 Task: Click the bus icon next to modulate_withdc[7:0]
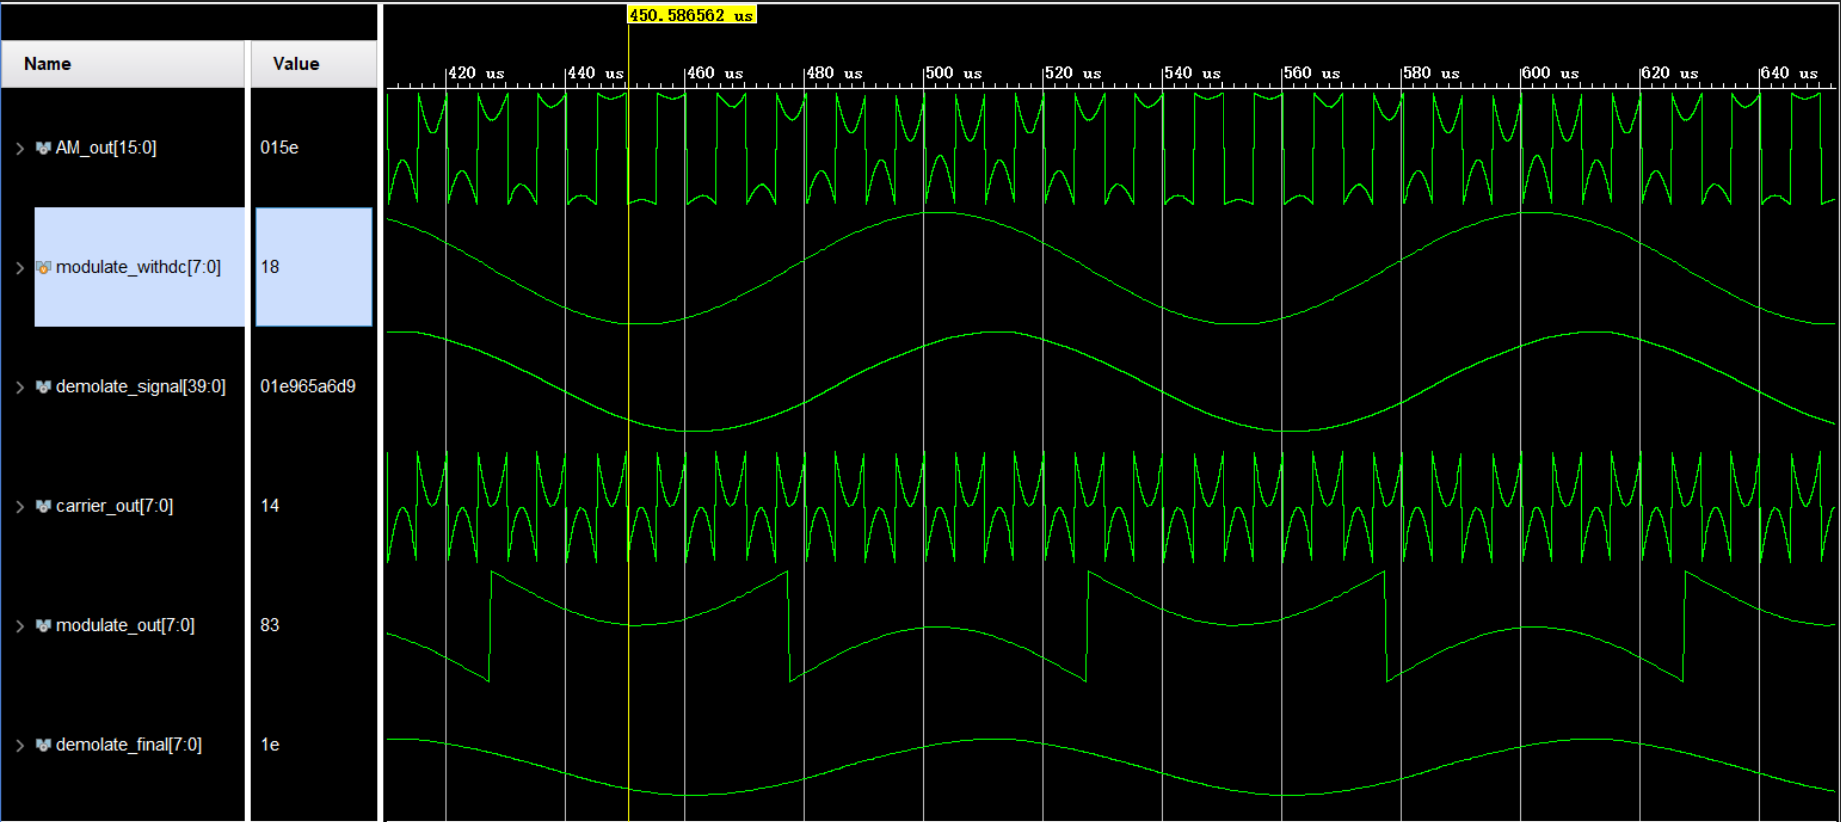coord(43,267)
